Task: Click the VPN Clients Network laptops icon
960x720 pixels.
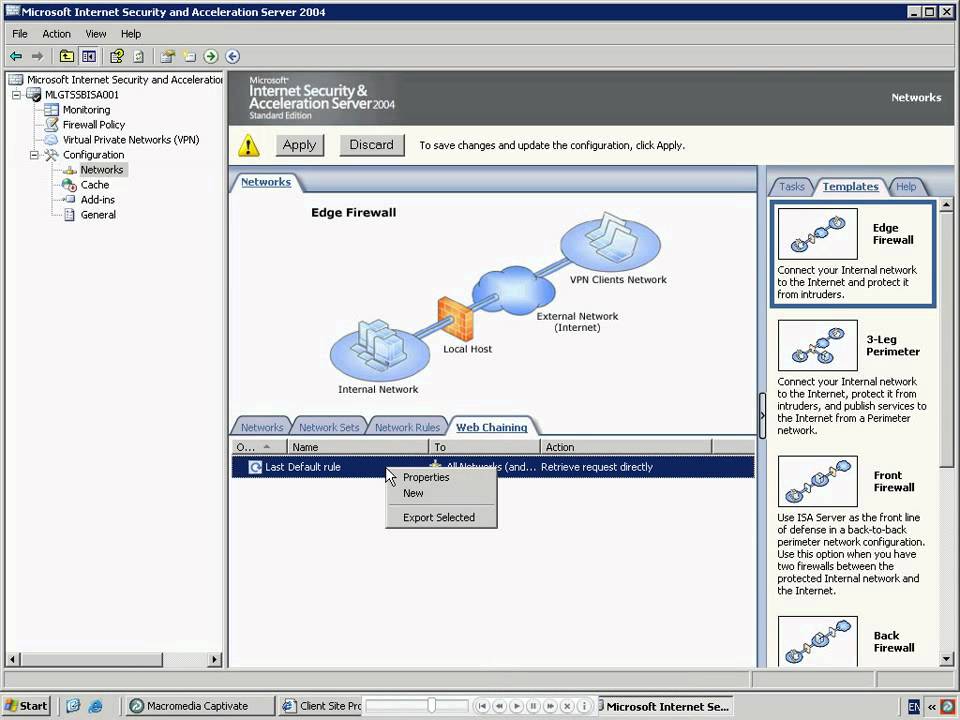Action: click(610, 242)
